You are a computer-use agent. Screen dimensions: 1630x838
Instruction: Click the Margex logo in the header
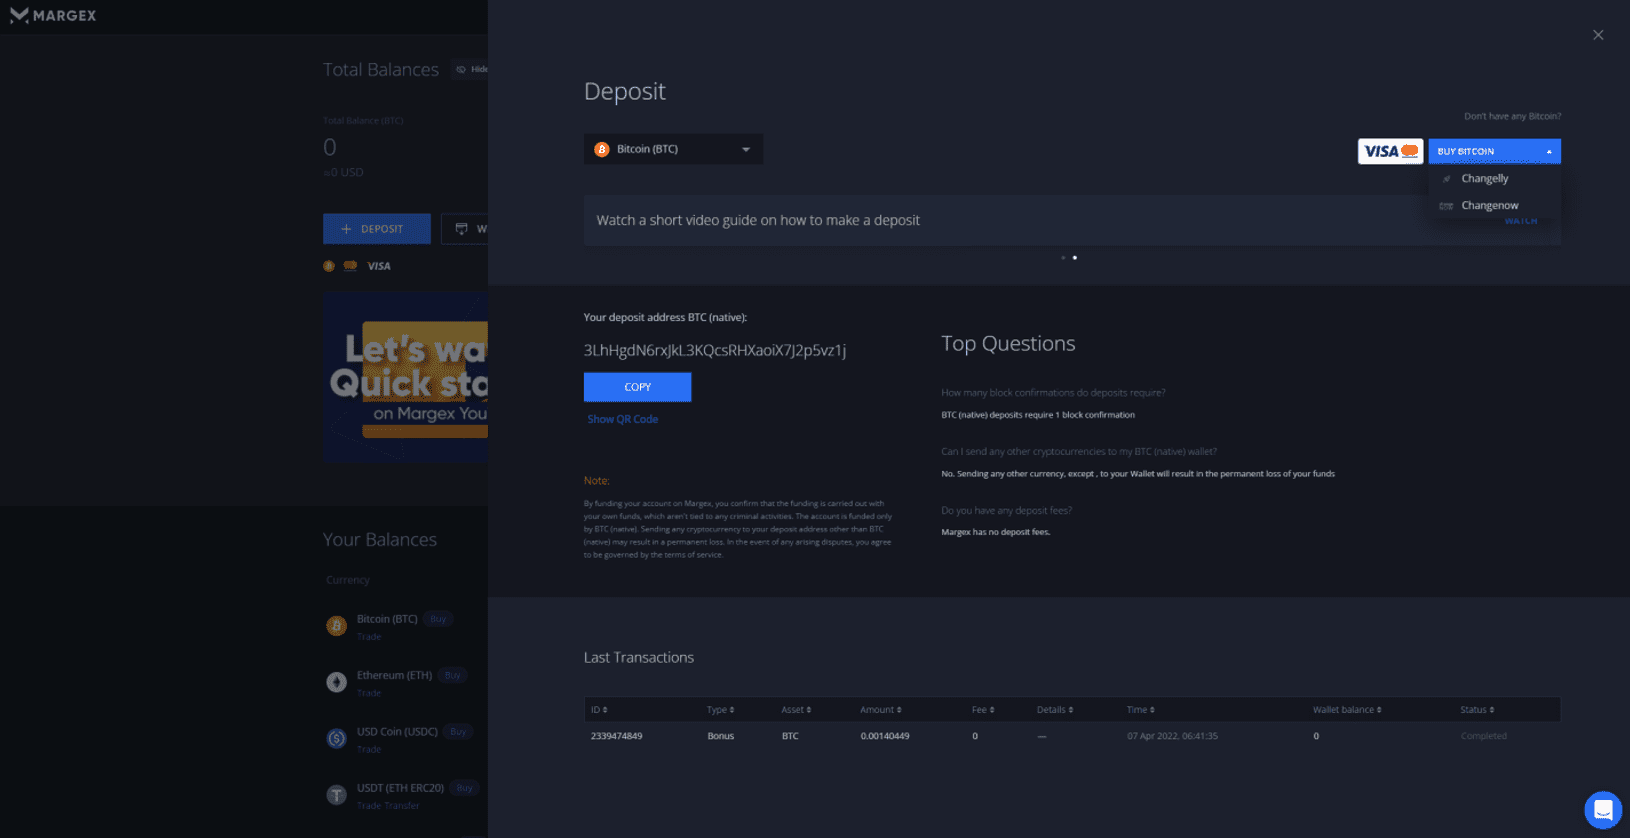point(53,15)
